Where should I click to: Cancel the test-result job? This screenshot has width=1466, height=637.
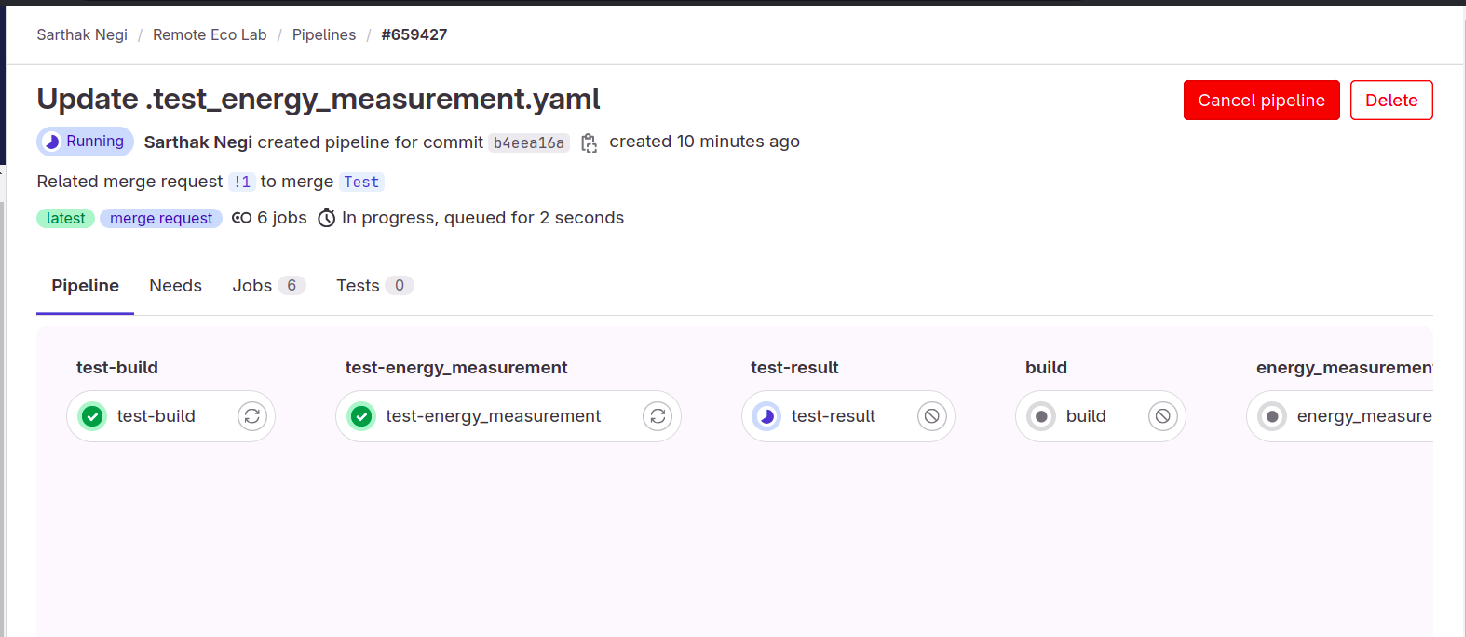click(x=932, y=416)
